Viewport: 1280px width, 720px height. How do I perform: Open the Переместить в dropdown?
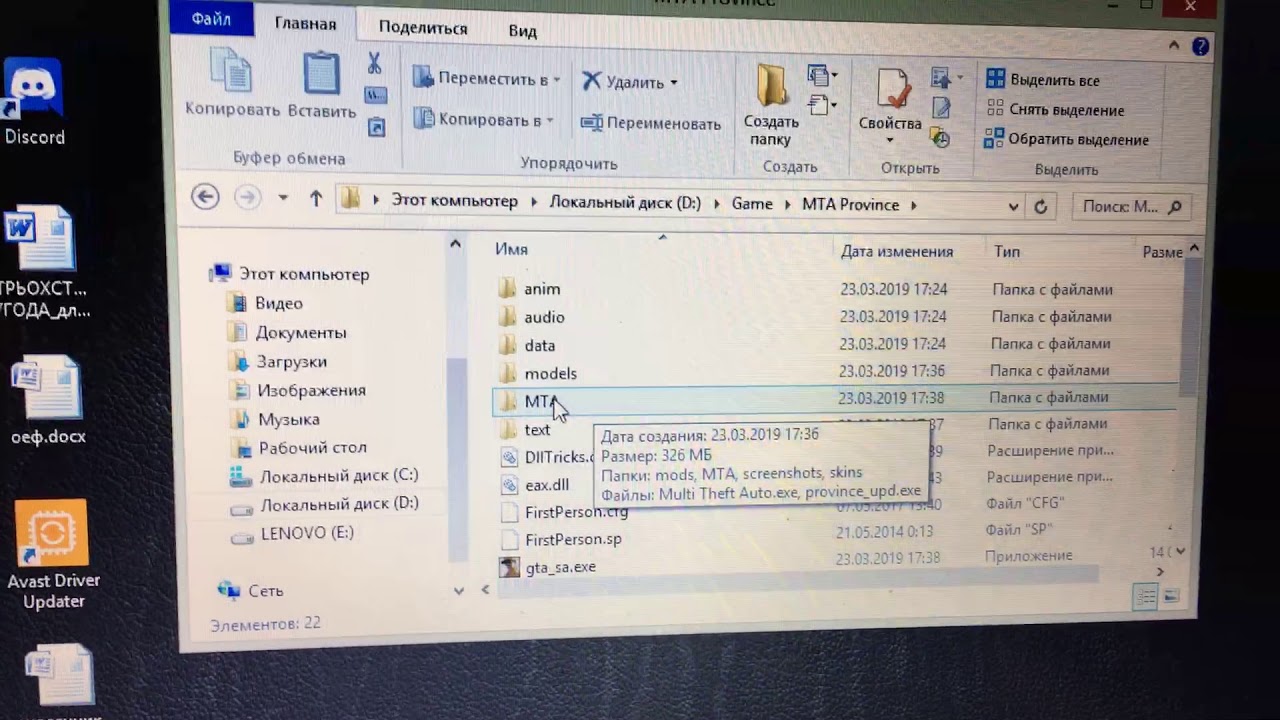click(x=487, y=78)
